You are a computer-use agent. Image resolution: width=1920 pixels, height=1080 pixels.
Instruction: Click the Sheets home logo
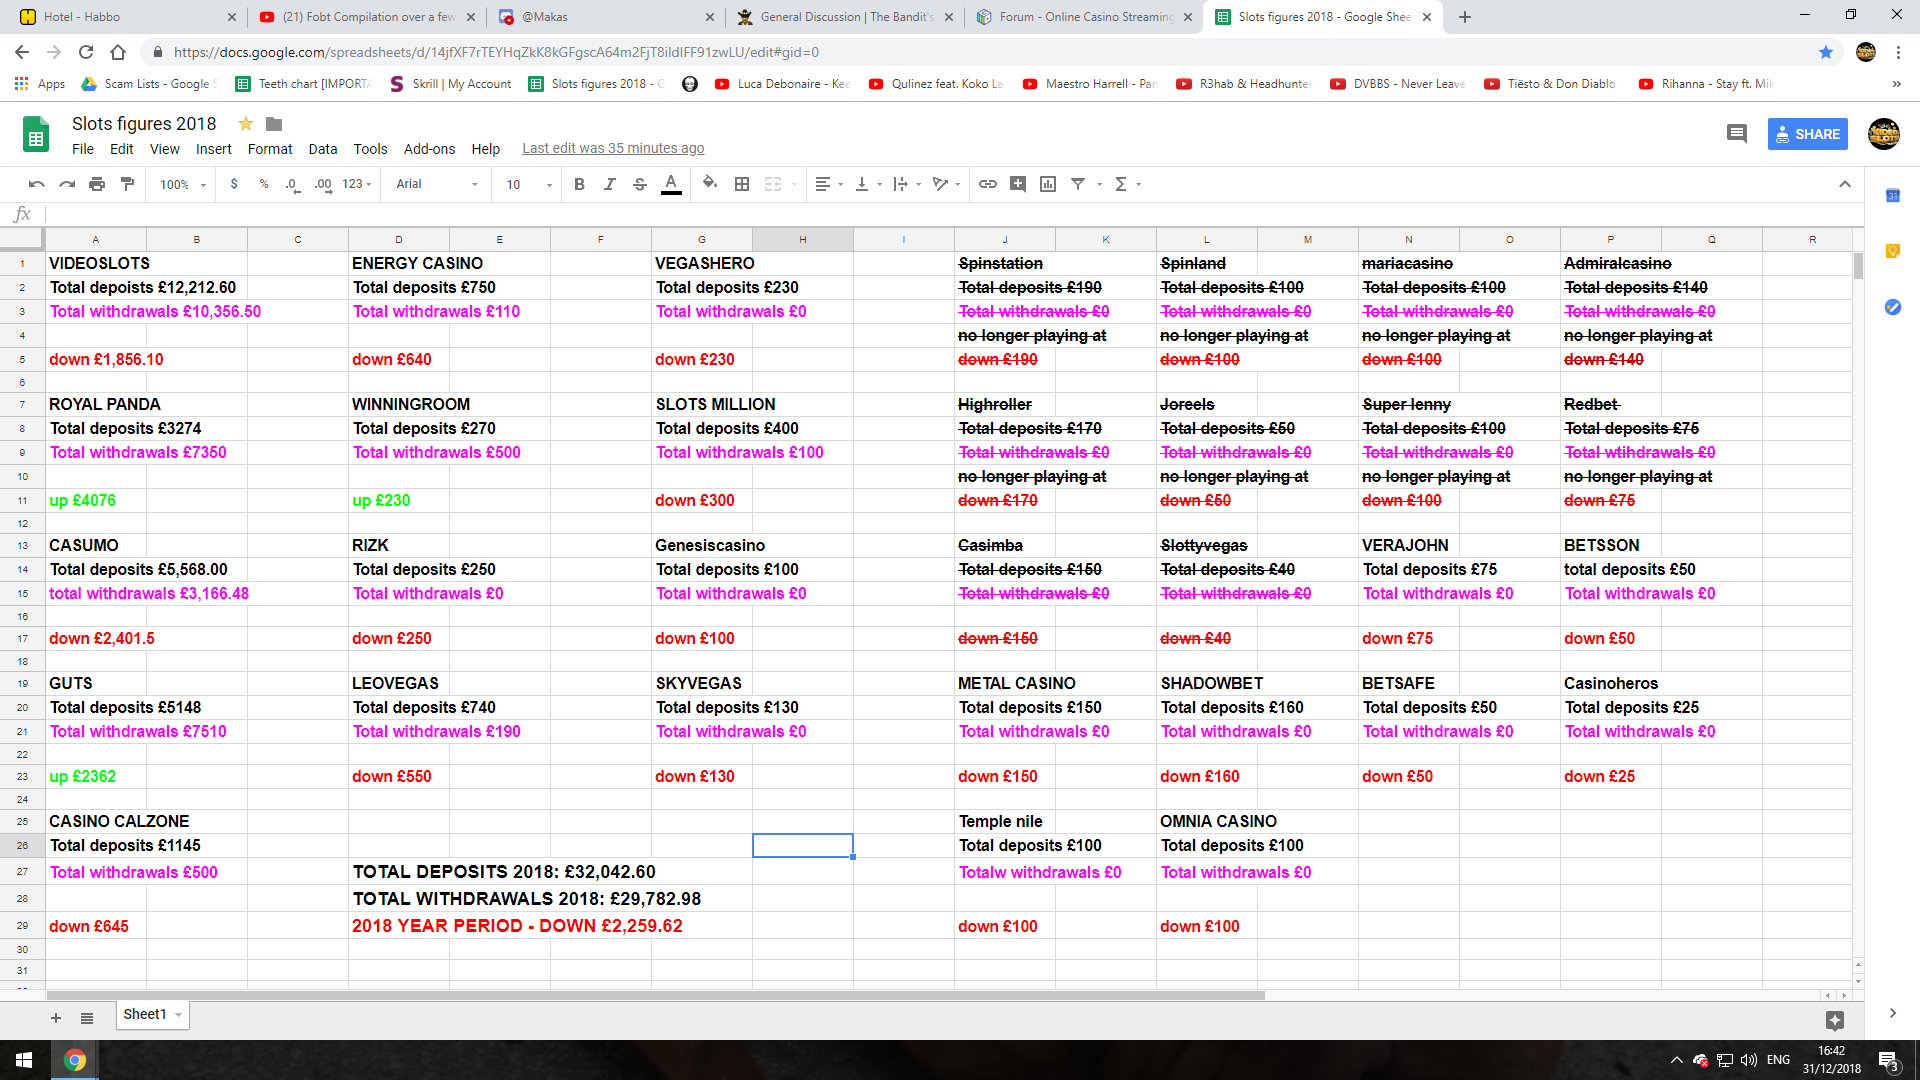36,134
